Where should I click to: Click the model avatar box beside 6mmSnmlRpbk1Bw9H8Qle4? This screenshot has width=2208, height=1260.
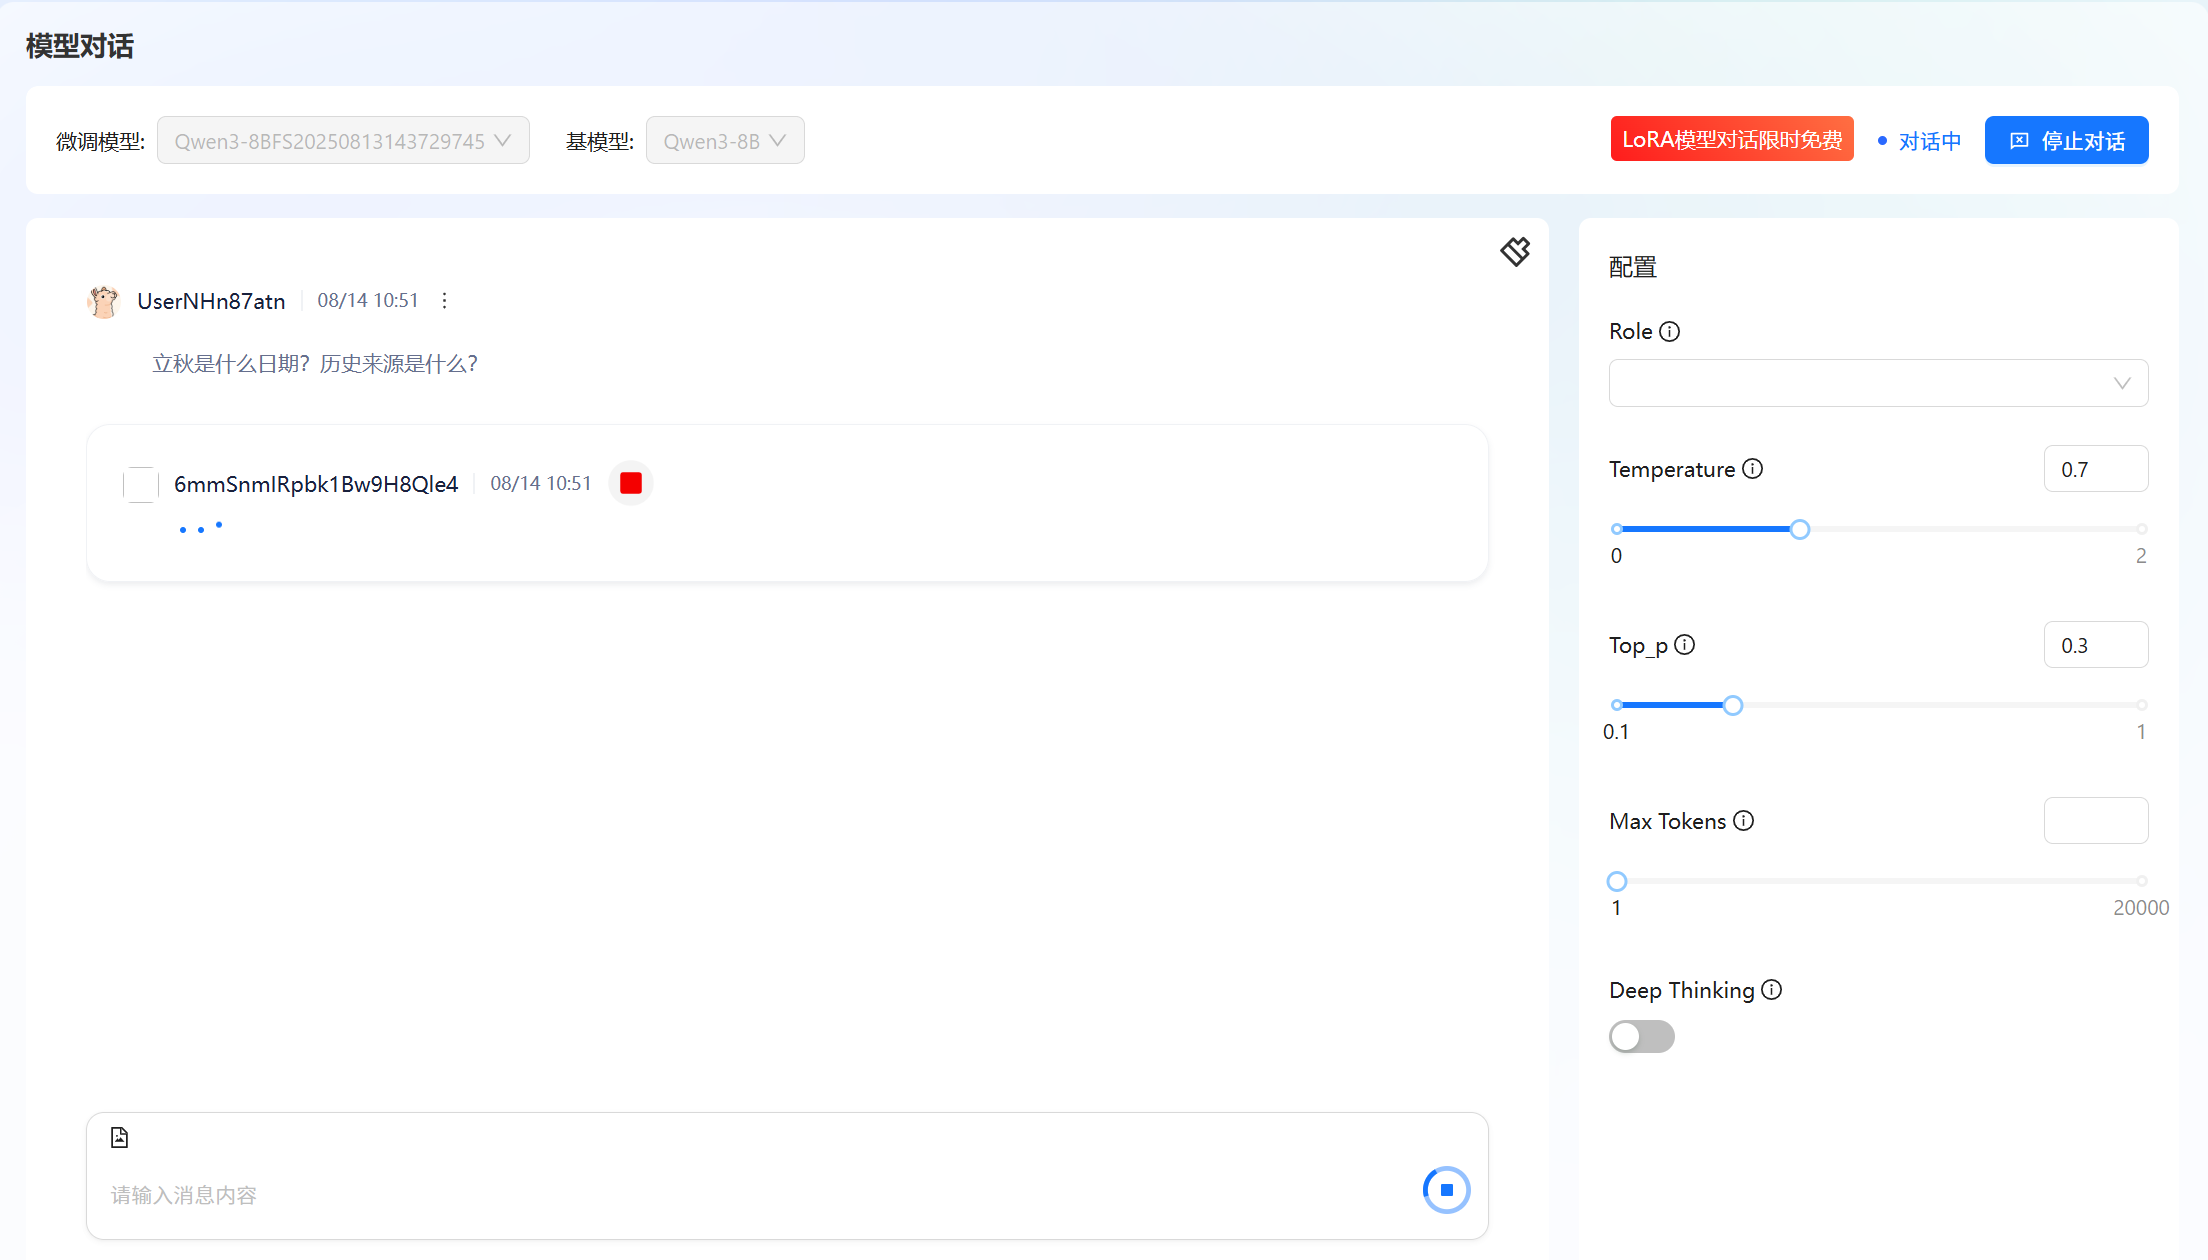pos(141,484)
